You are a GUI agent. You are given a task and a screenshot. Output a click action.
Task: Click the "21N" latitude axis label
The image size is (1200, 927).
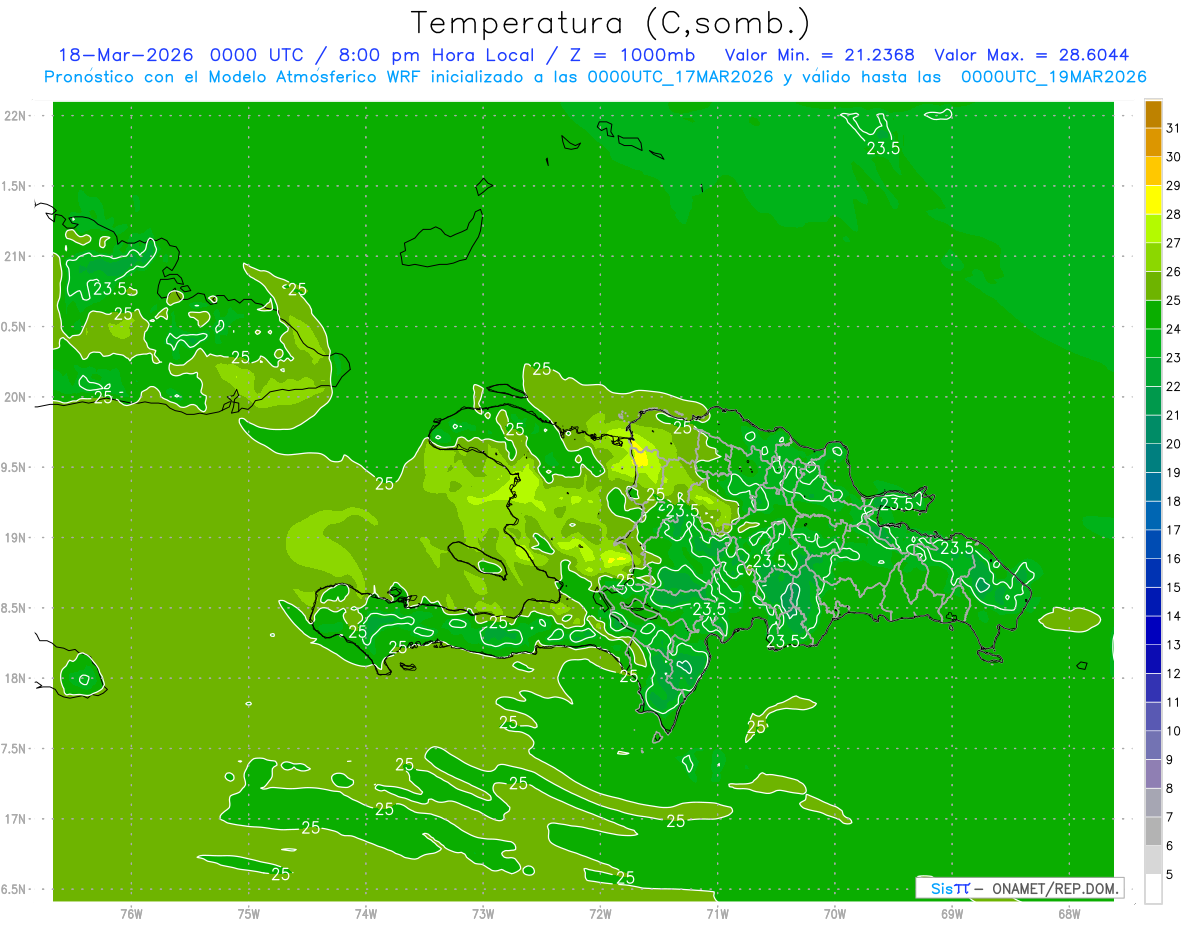tap(15, 256)
